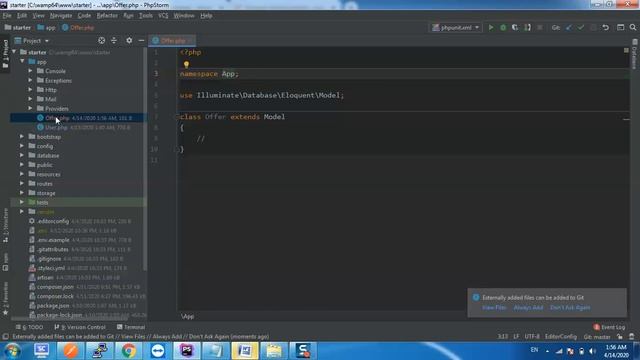Expand the Console folder
The width and height of the screenshot is (640, 360).
click(x=30, y=71)
